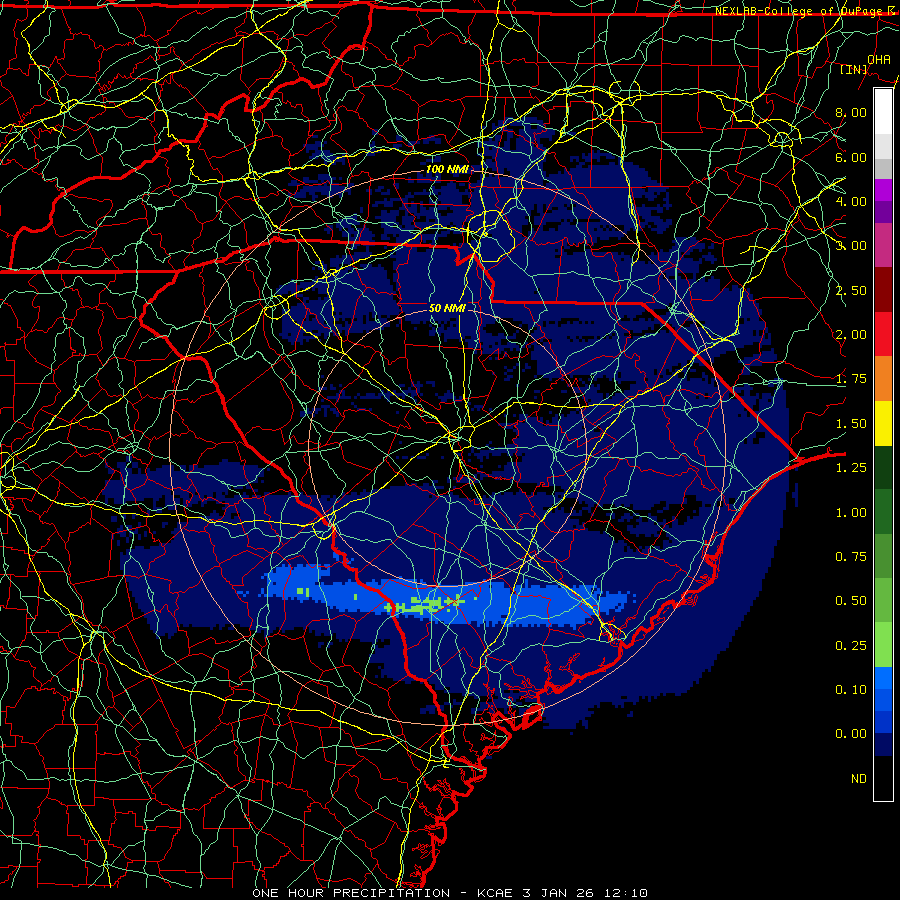Click the 3.00 legend value
900x900 pixels.
pyautogui.click(x=851, y=246)
